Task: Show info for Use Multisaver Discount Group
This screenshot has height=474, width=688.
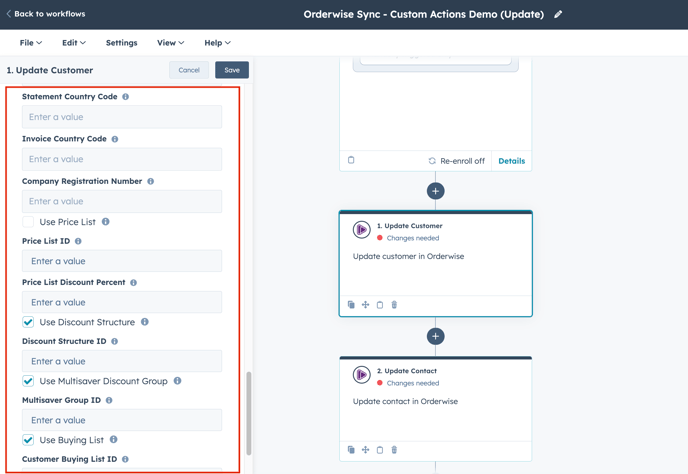Action: coord(177,381)
